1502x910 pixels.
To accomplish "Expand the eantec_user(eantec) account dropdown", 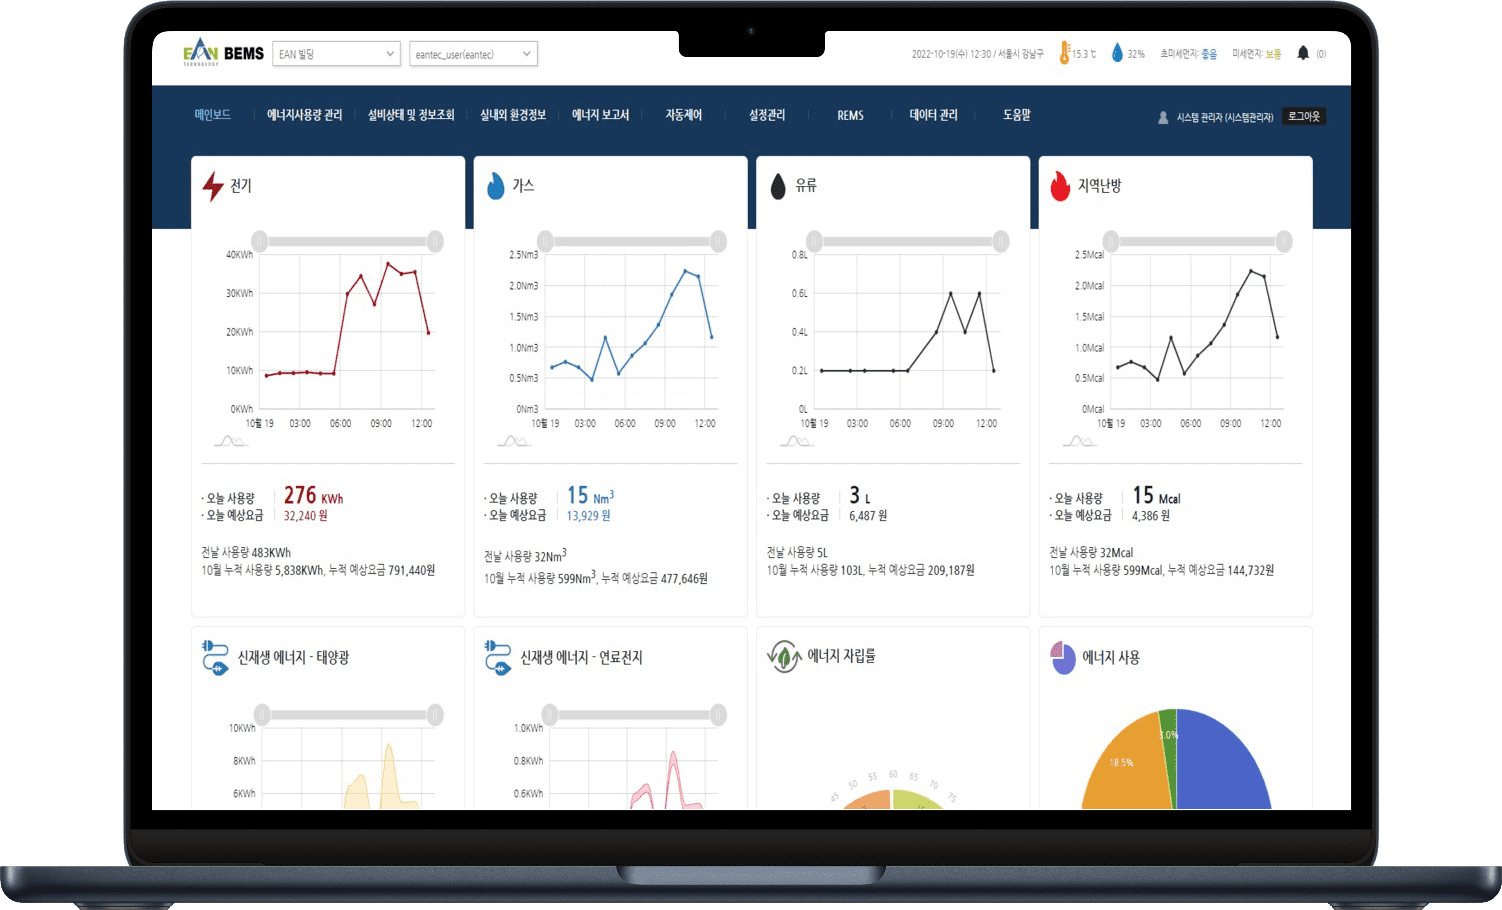I will click(474, 53).
